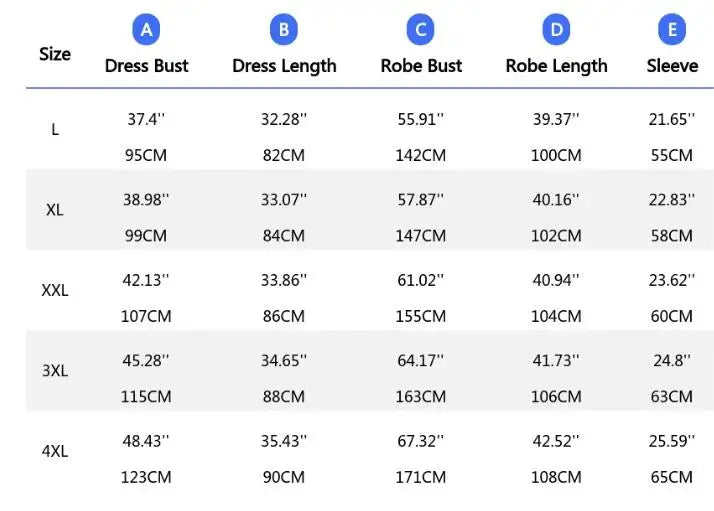Click the blue E circle icon
The image size is (714, 511).
672,30
